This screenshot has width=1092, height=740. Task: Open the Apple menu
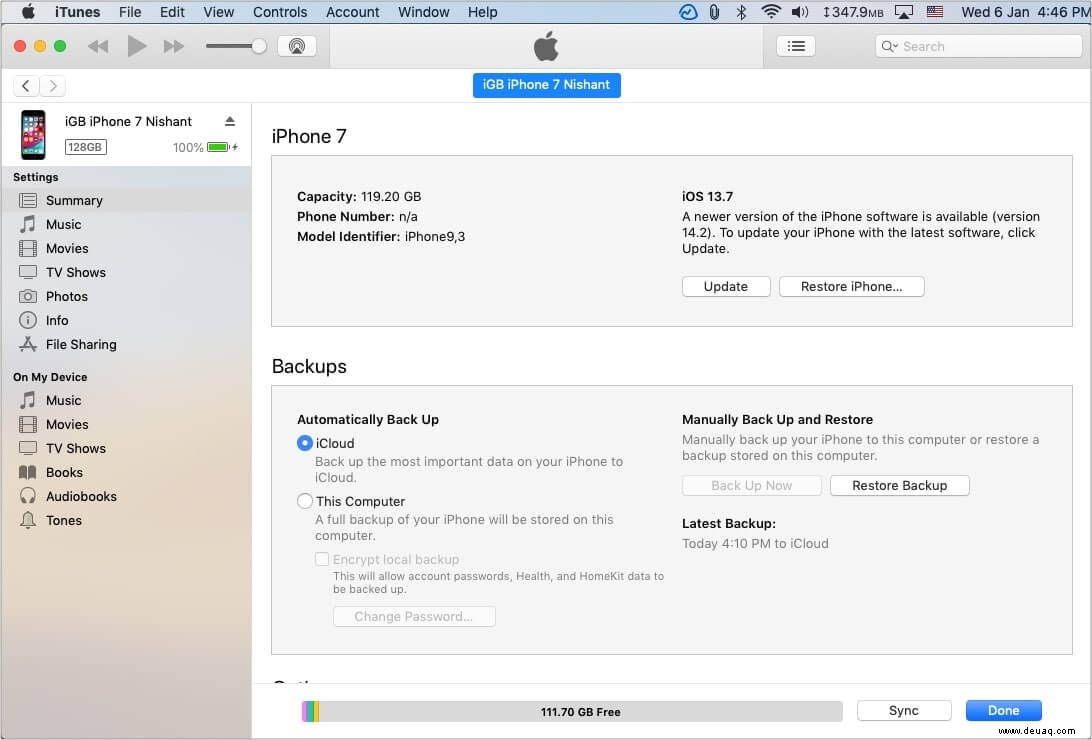point(28,12)
